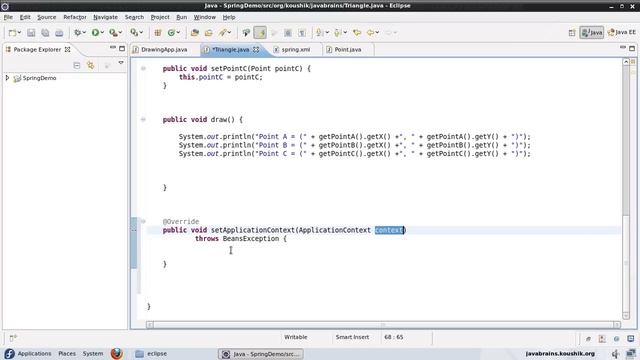This screenshot has height=360, width=640.
Task: Collapse the setApplicationContext fold marker
Action: click(143, 221)
